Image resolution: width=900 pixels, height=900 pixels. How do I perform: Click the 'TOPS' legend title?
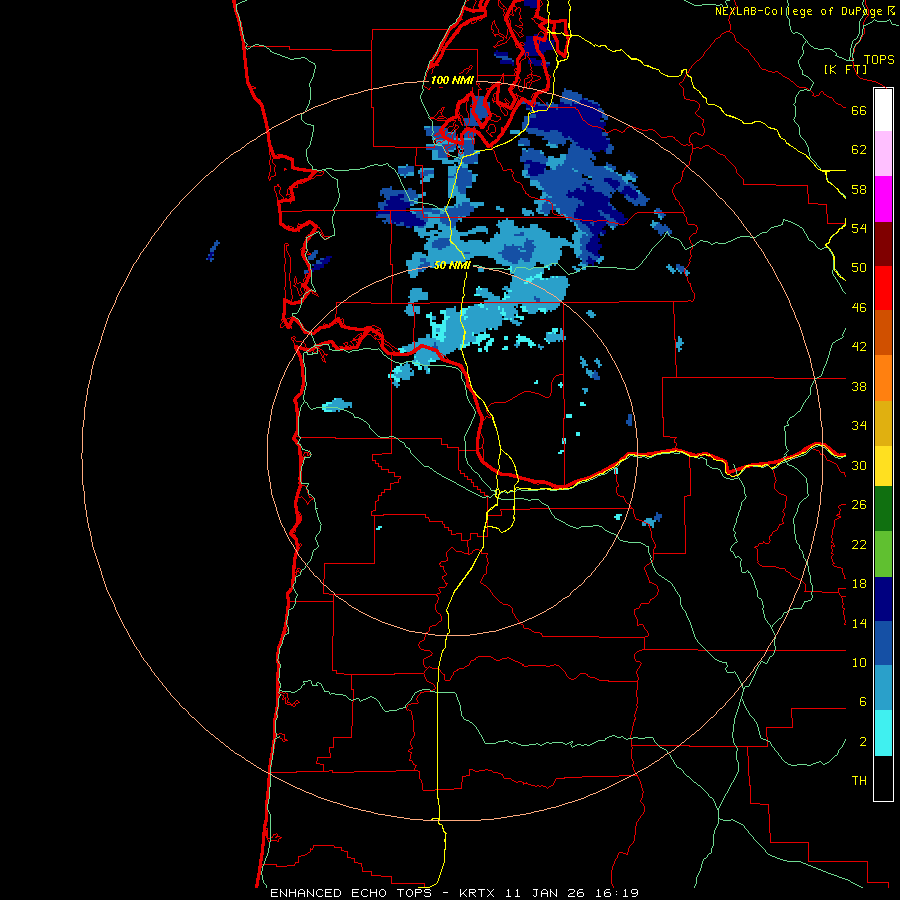[879, 60]
